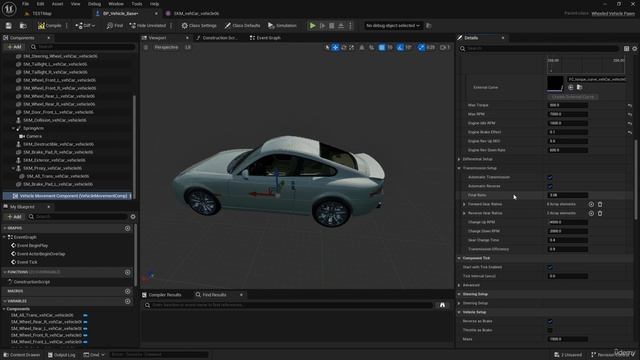Open the debug object selector dropdown
Image resolution: width=640 pixels, height=360 pixels.
click(x=393, y=26)
